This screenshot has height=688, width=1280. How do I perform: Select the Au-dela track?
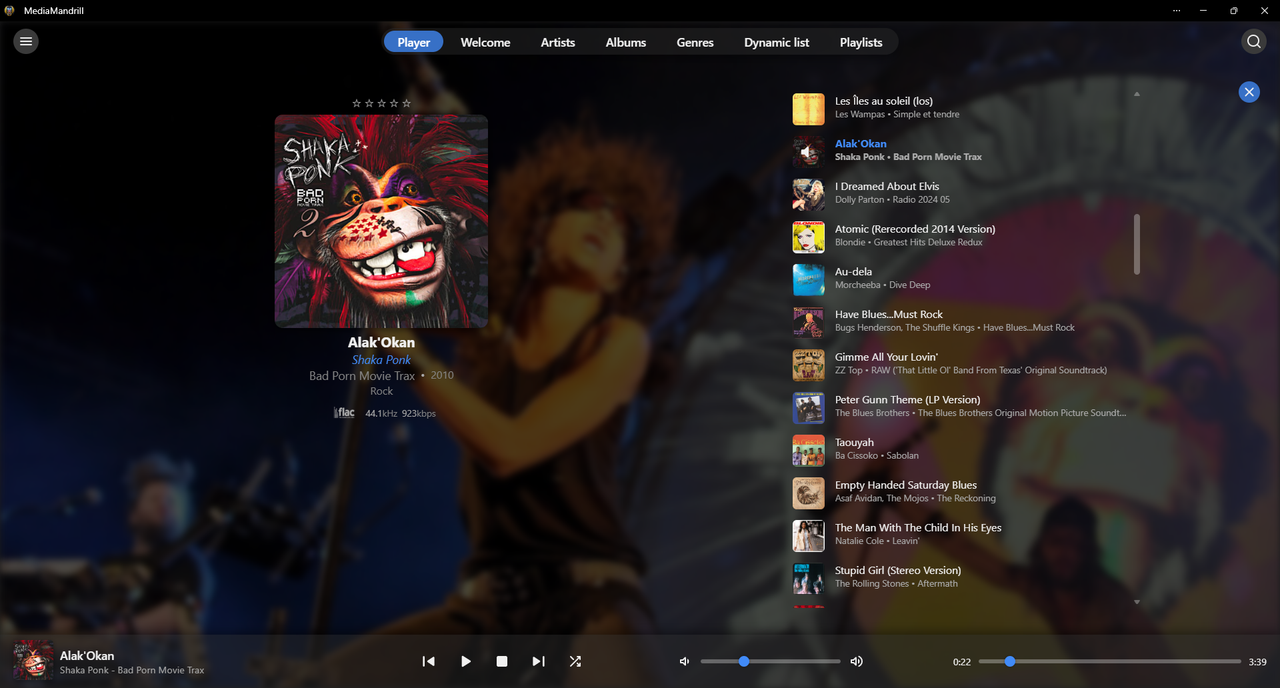point(962,278)
